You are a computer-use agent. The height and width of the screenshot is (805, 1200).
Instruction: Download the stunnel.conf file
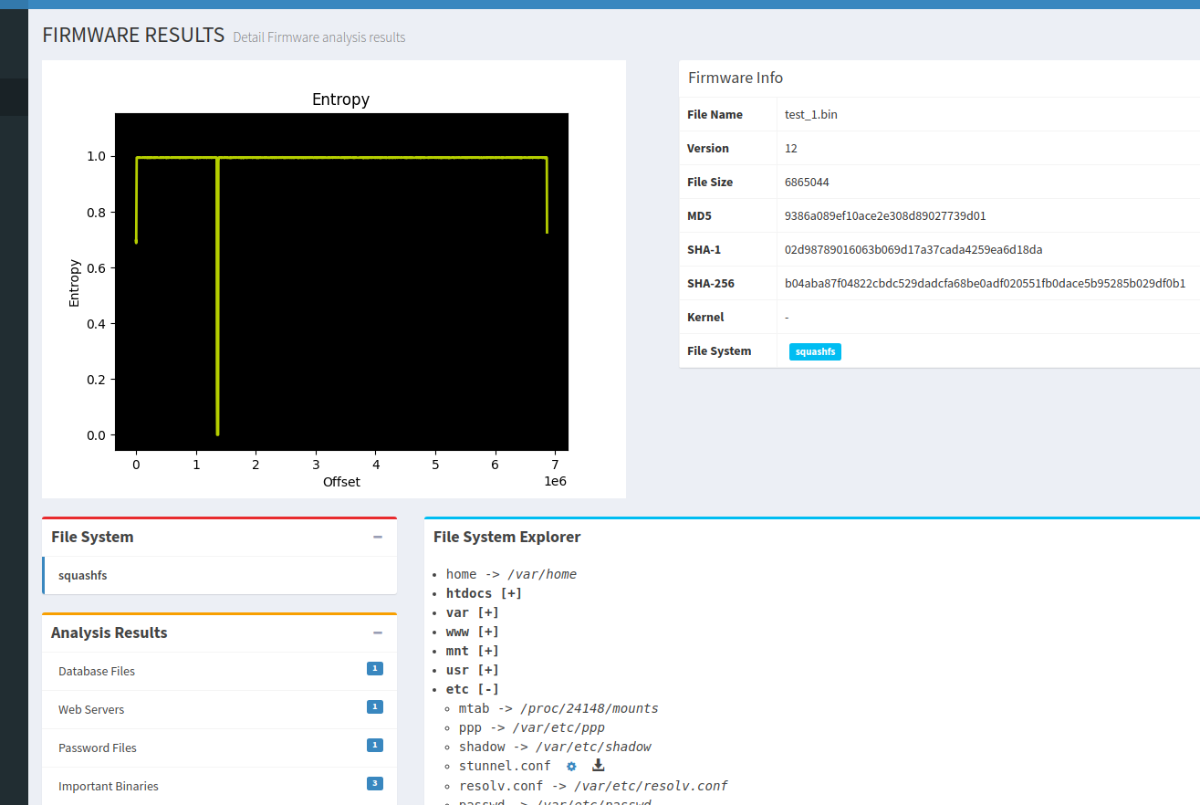coord(599,766)
